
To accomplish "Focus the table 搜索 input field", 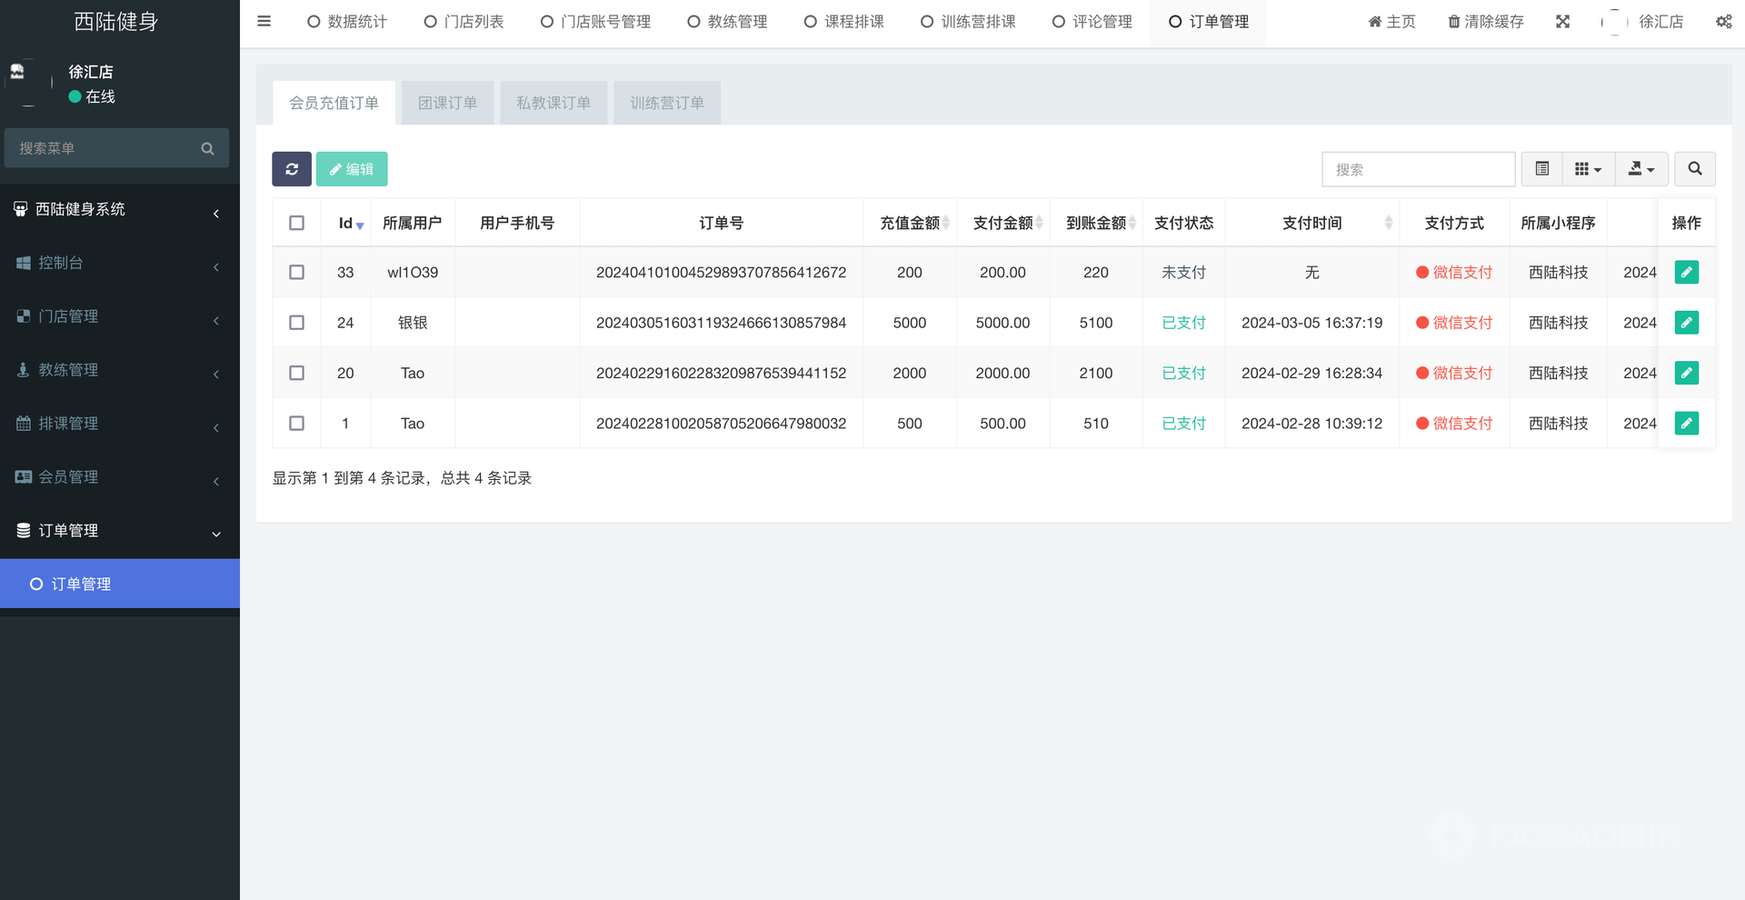I will click(x=1417, y=169).
